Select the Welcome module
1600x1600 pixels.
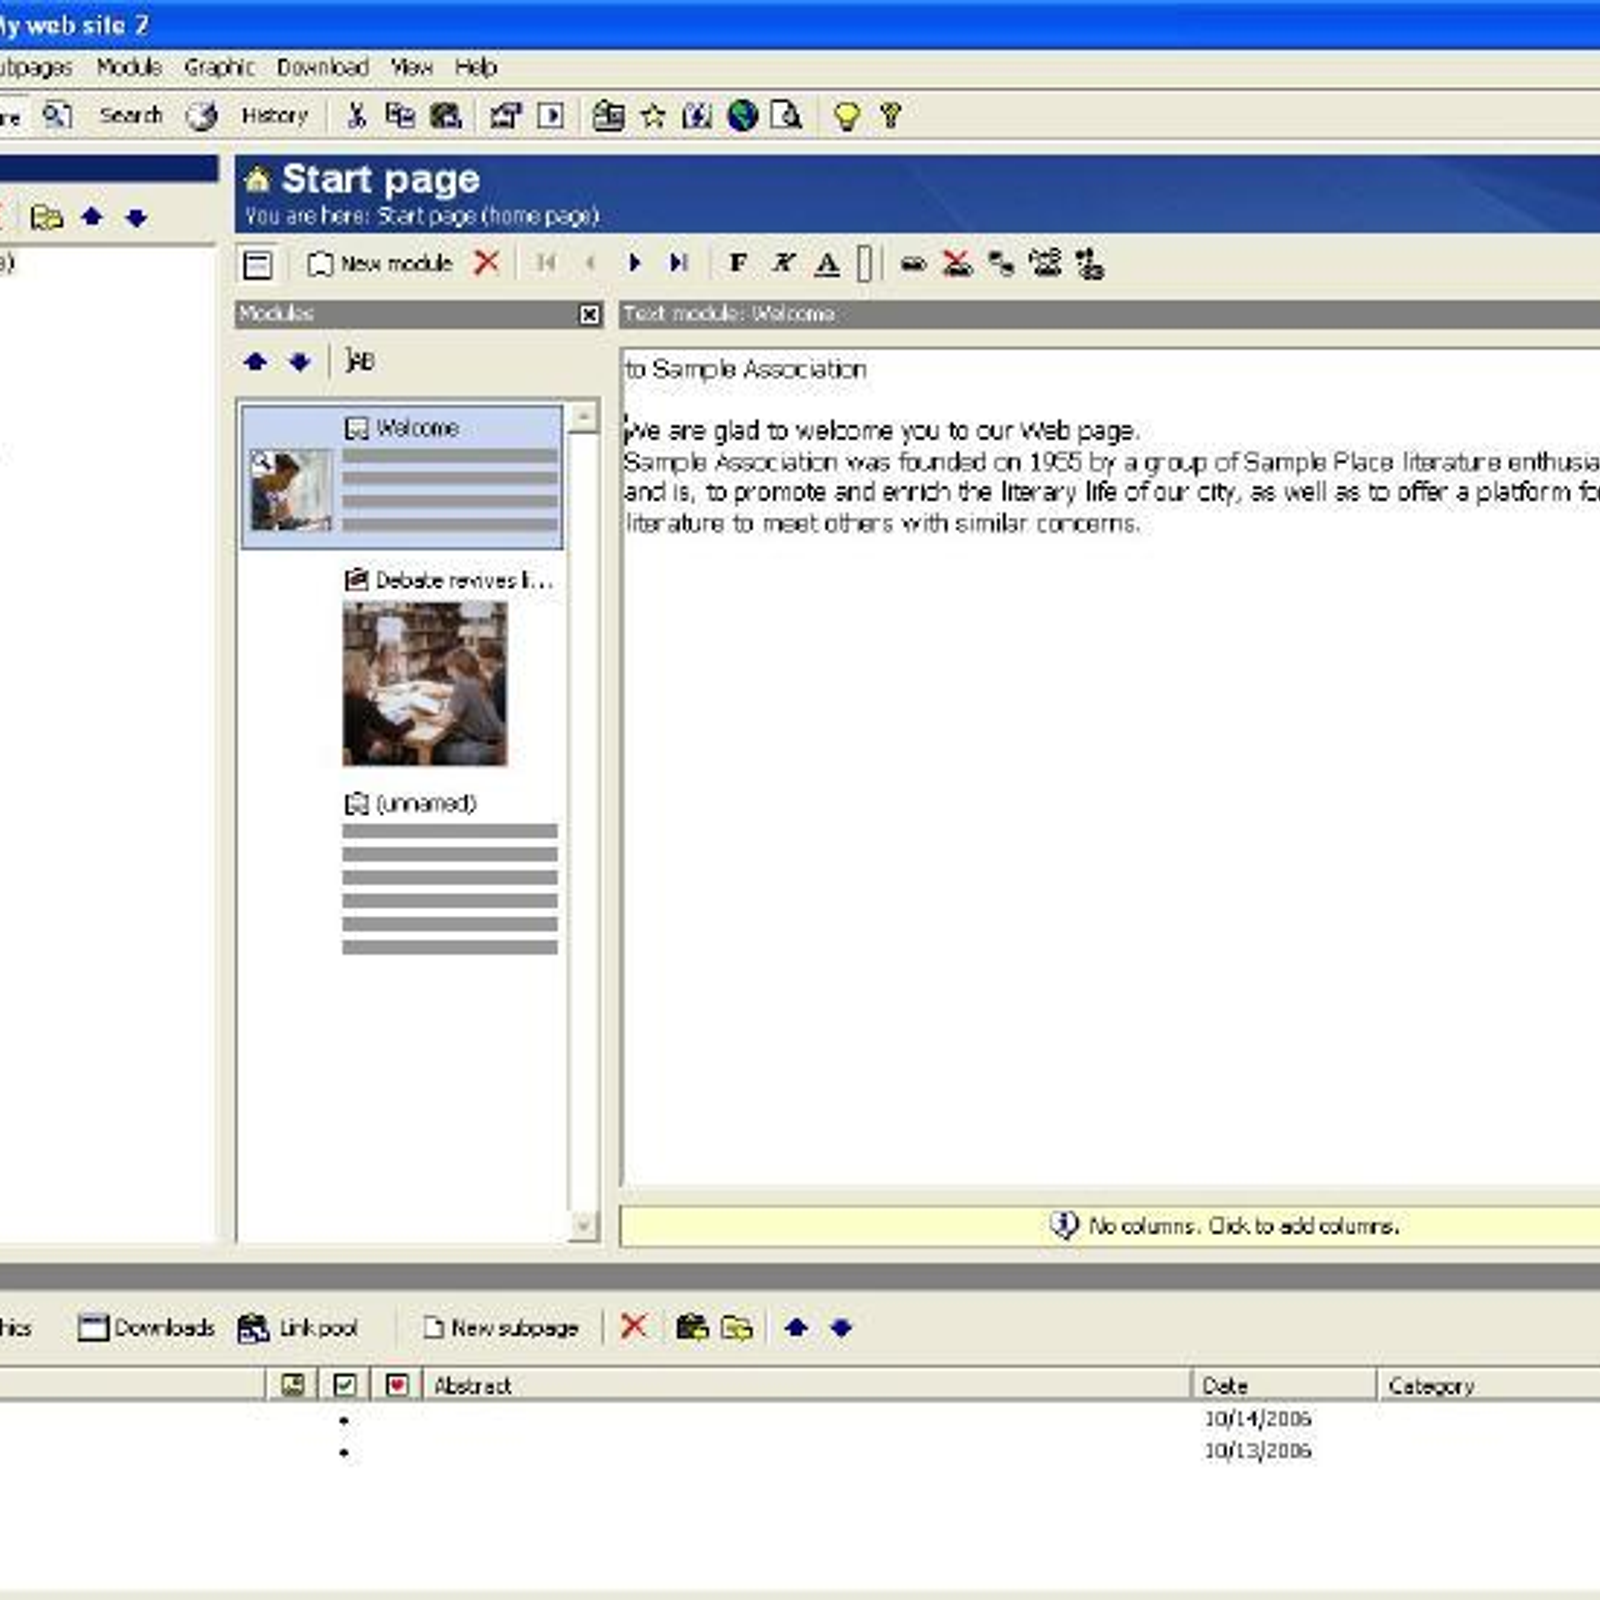pos(402,477)
